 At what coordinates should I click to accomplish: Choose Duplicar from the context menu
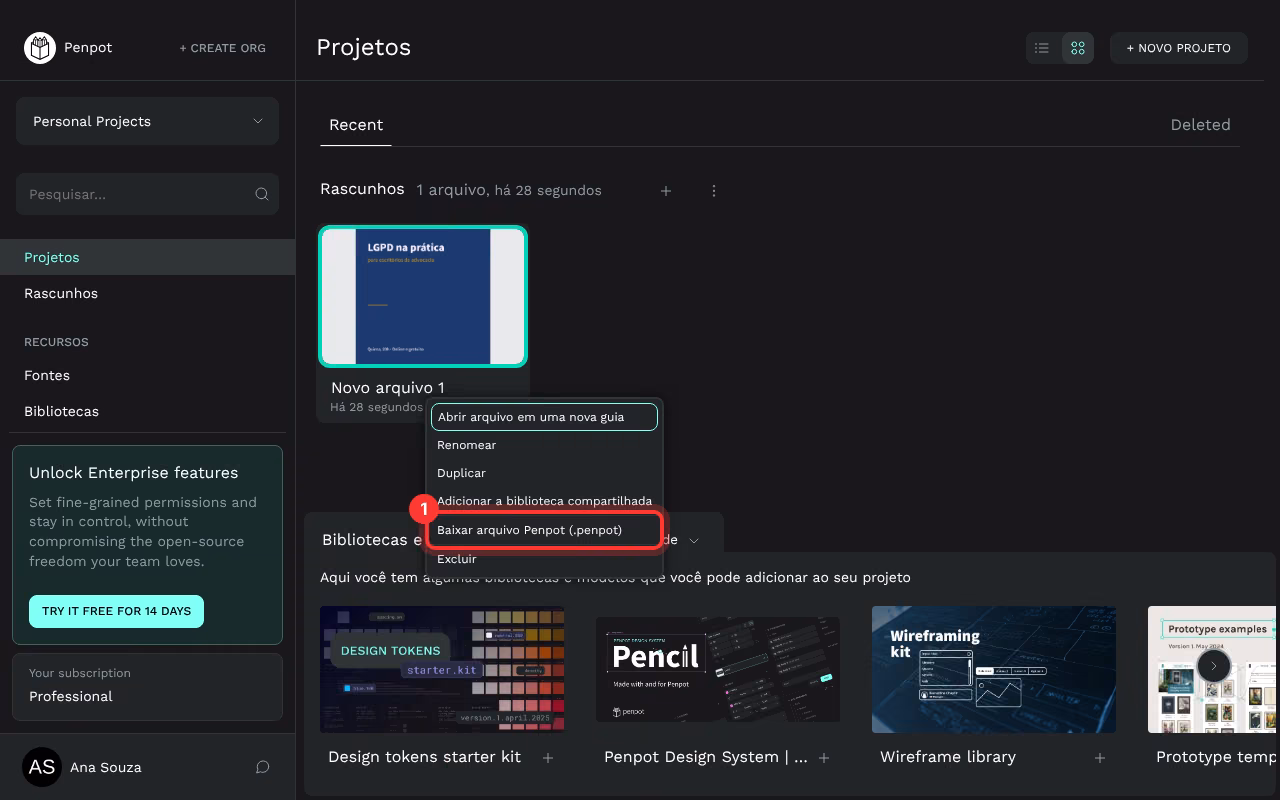coord(544,473)
